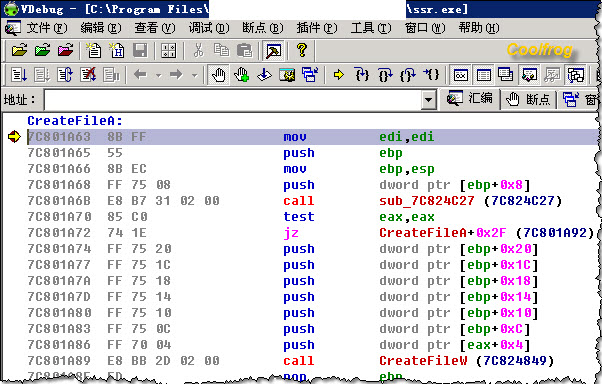Click the current instruction yellow arrow marker

point(14,136)
